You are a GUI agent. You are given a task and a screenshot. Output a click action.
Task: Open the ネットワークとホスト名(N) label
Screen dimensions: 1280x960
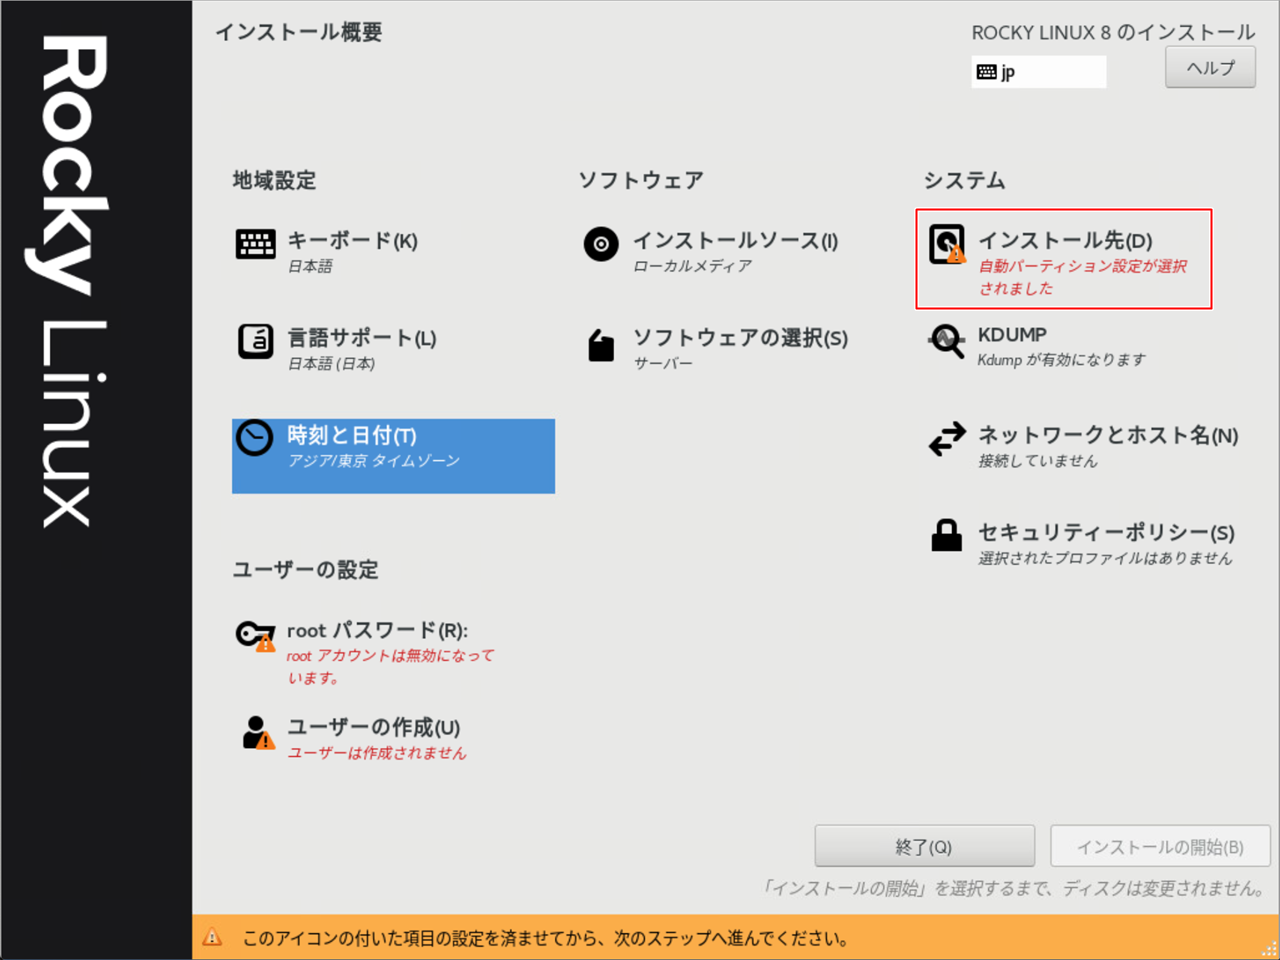1107,435
